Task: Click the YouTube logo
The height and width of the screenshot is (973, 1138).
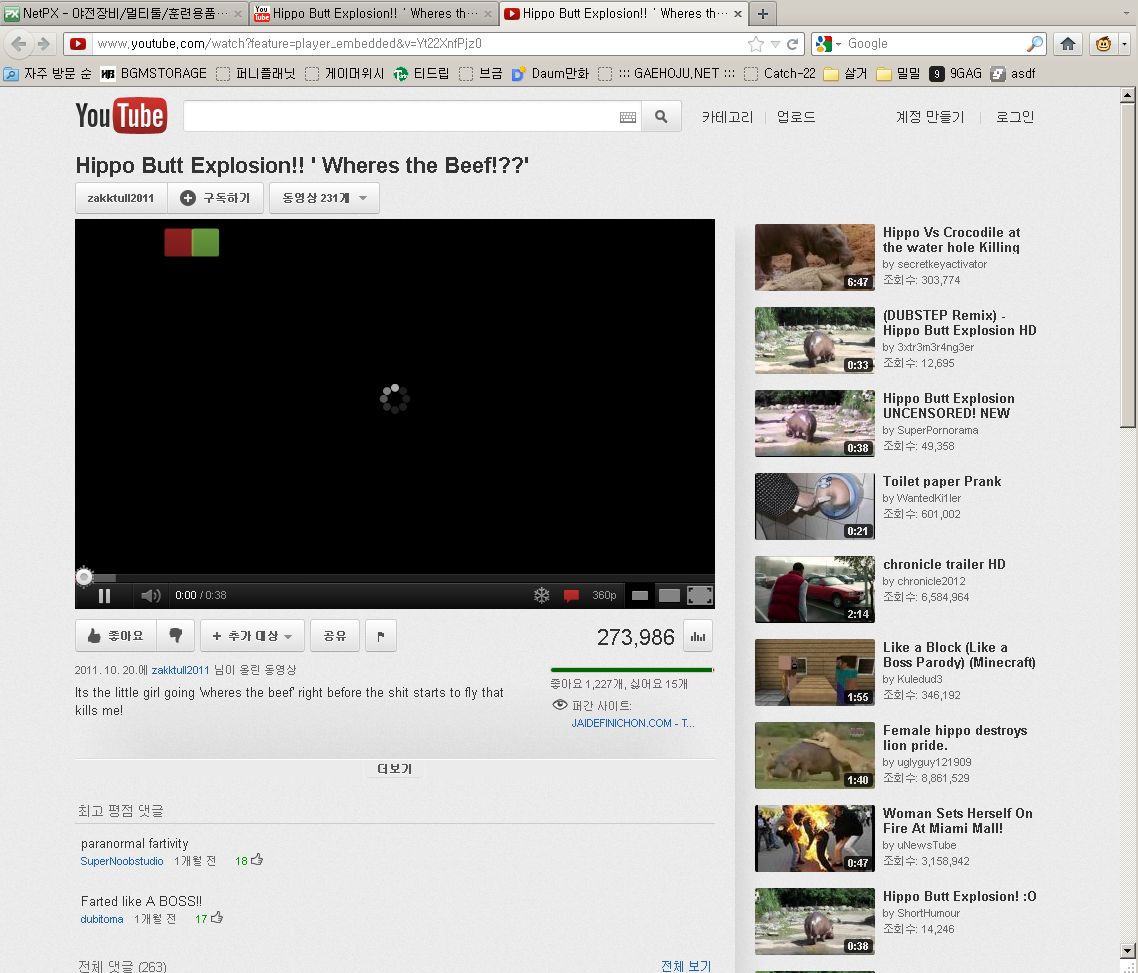Action: (x=121, y=116)
